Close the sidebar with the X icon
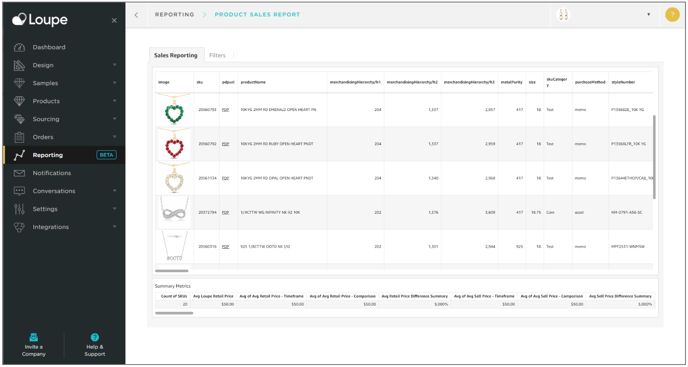This screenshot has height=367, width=688. pos(114,21)
